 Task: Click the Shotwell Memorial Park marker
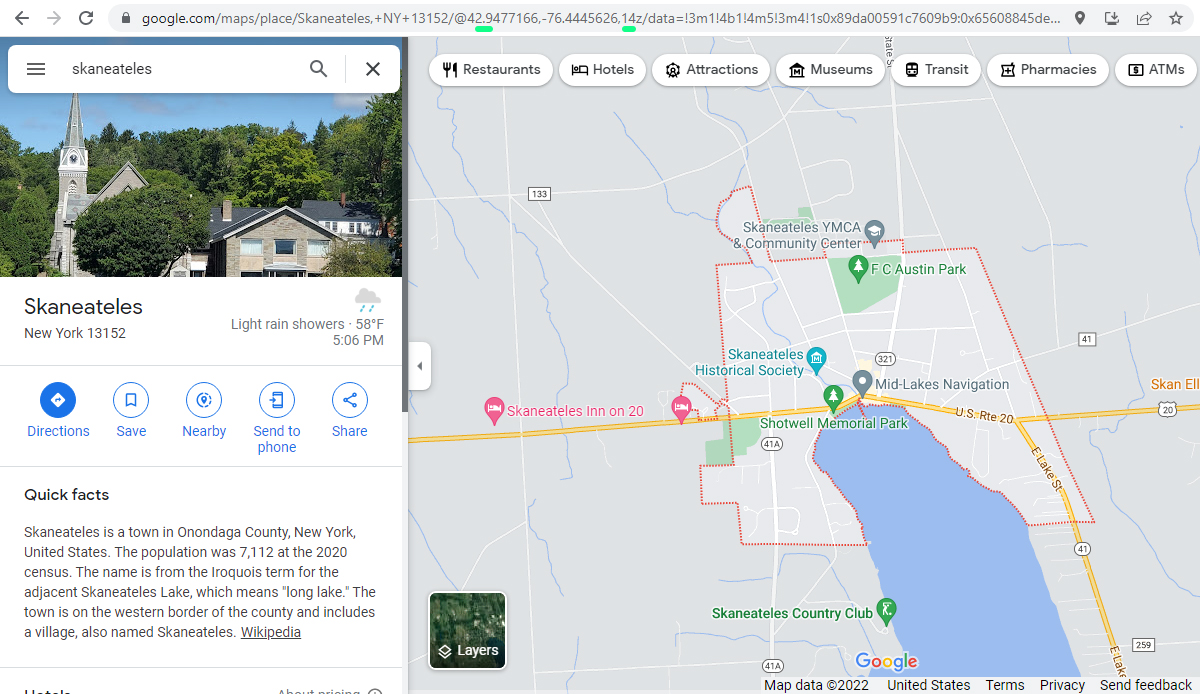click(x=833, y=399)
